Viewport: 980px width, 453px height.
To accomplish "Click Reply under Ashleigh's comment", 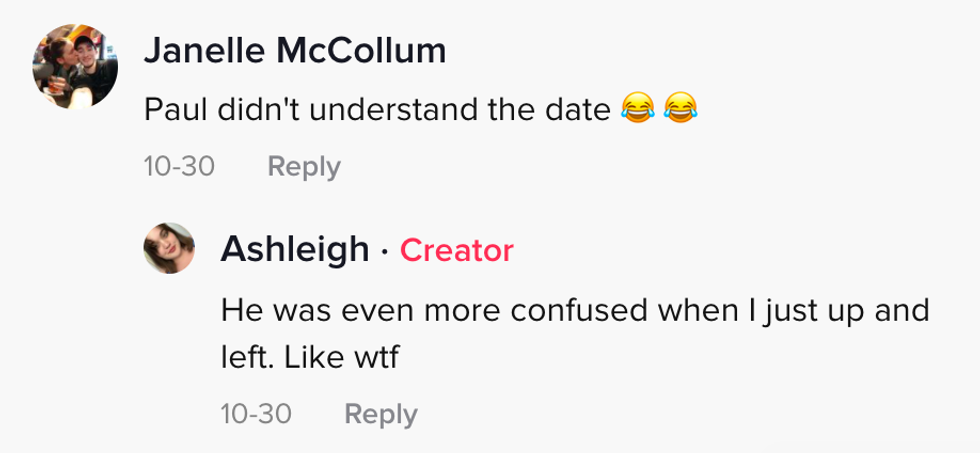I will (x=381, y=414).
